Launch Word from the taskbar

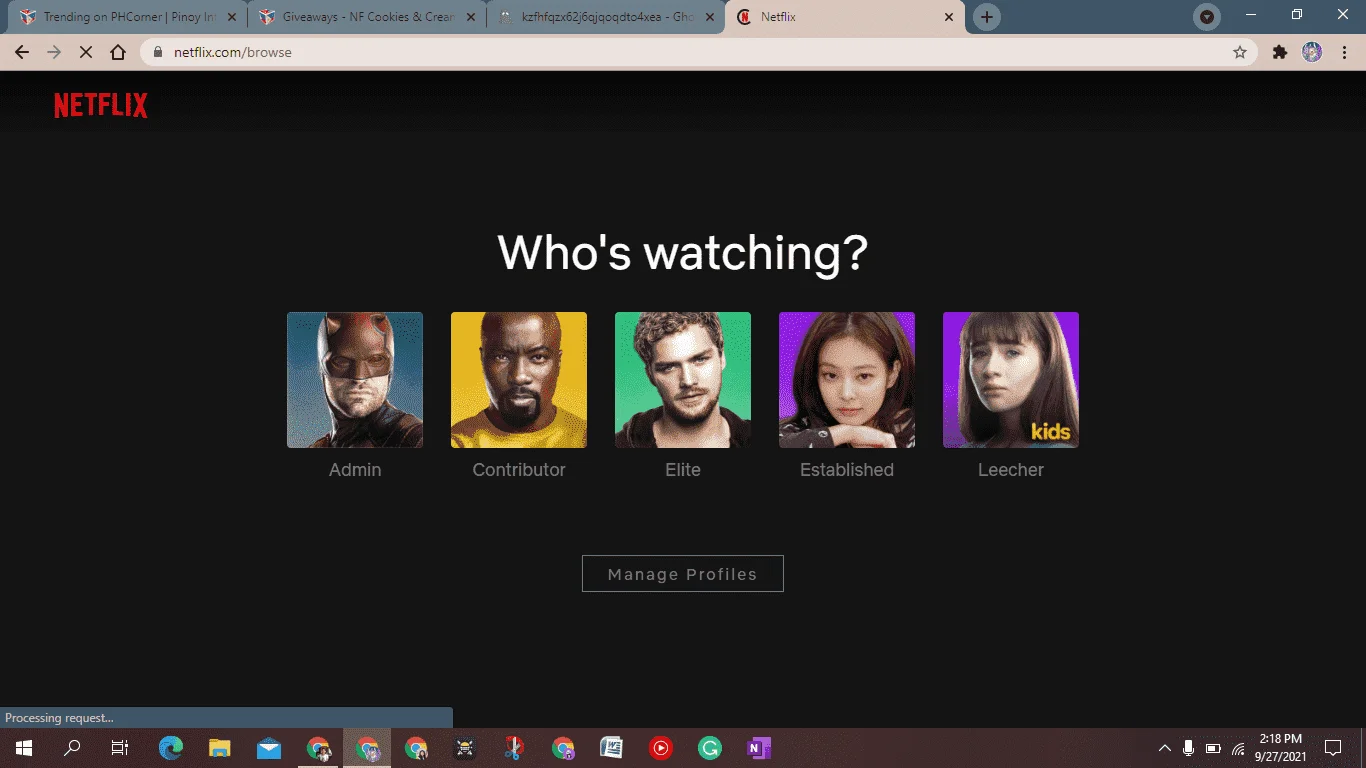click(612, 748)
